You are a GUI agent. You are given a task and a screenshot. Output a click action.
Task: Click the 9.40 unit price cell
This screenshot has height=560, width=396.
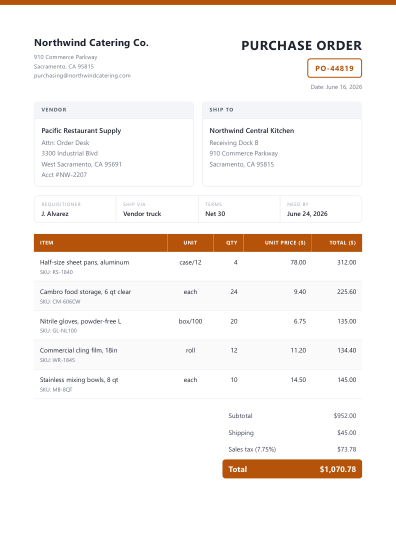pos(300,292)
